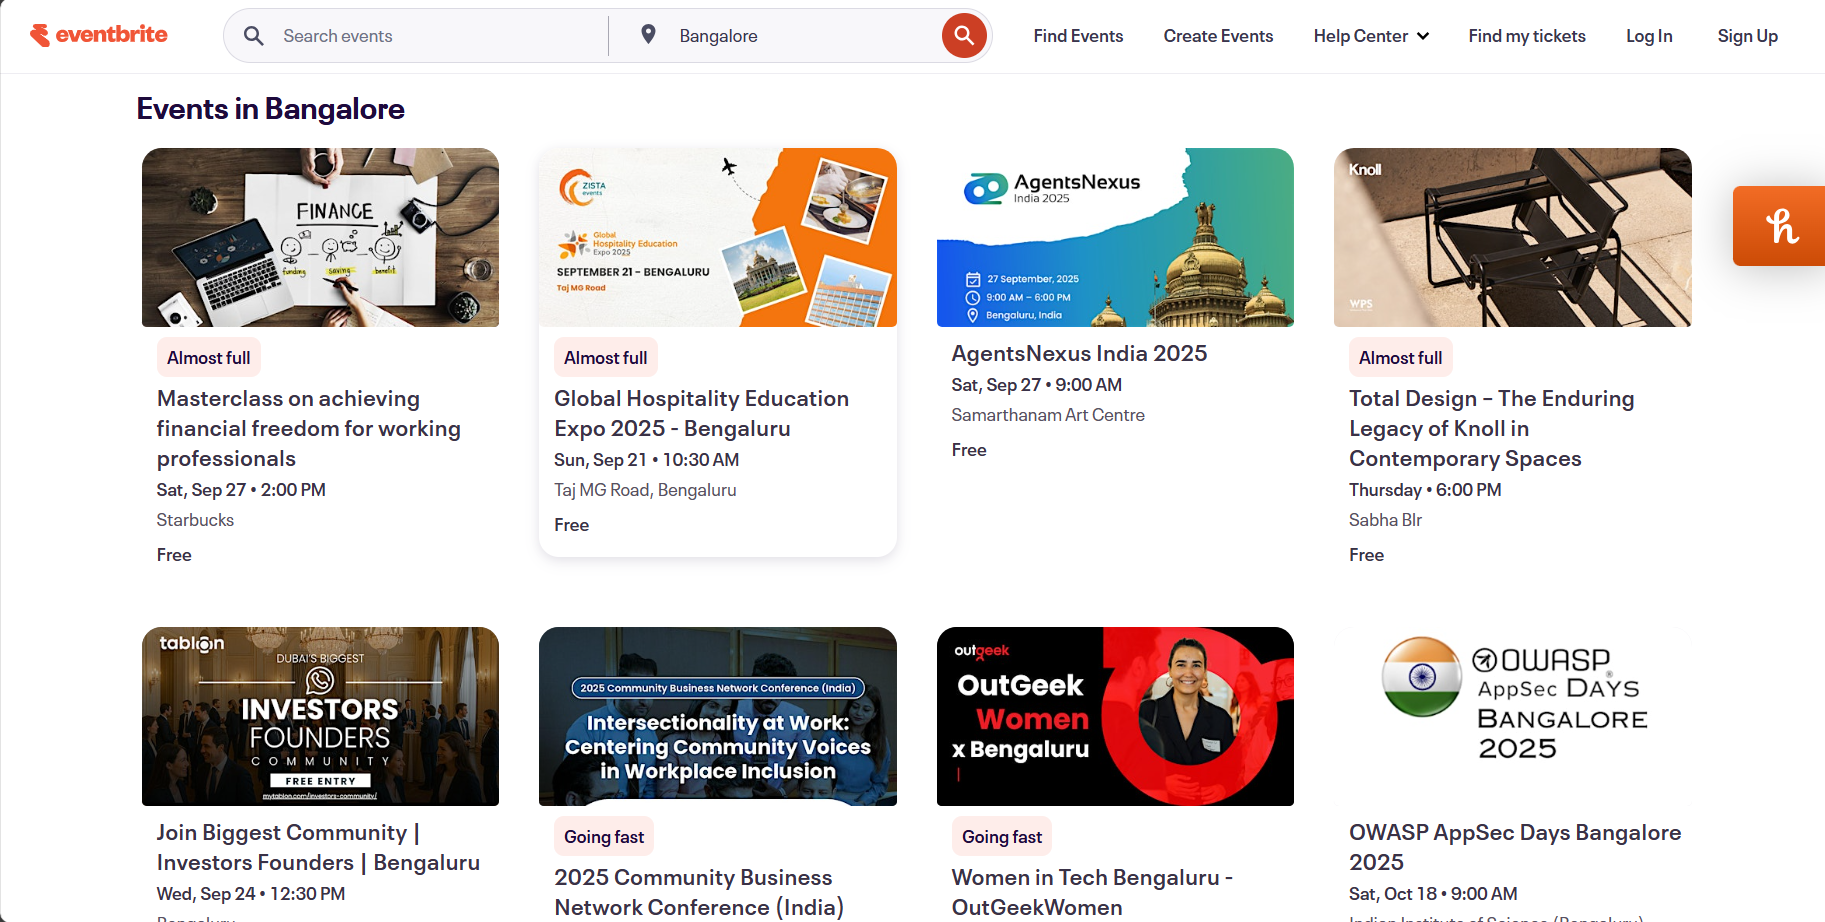Open the Global Hospitality Education Expo event
The height and width of the screenshot is (922, 1825).
tap(701, 412)
